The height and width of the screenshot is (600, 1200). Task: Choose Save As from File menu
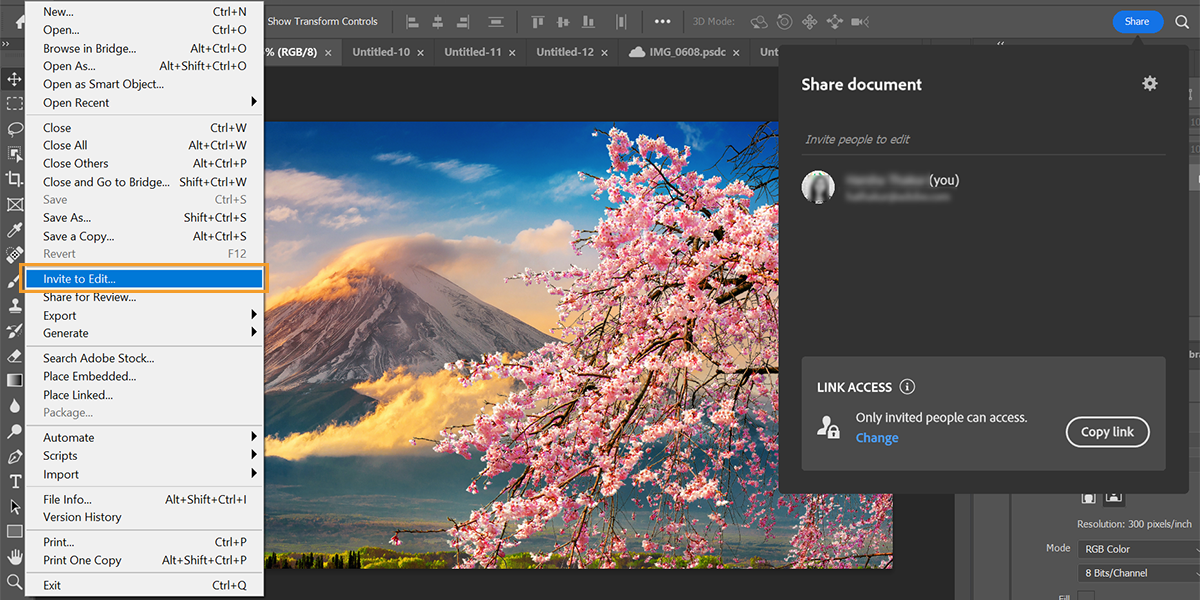147,217
